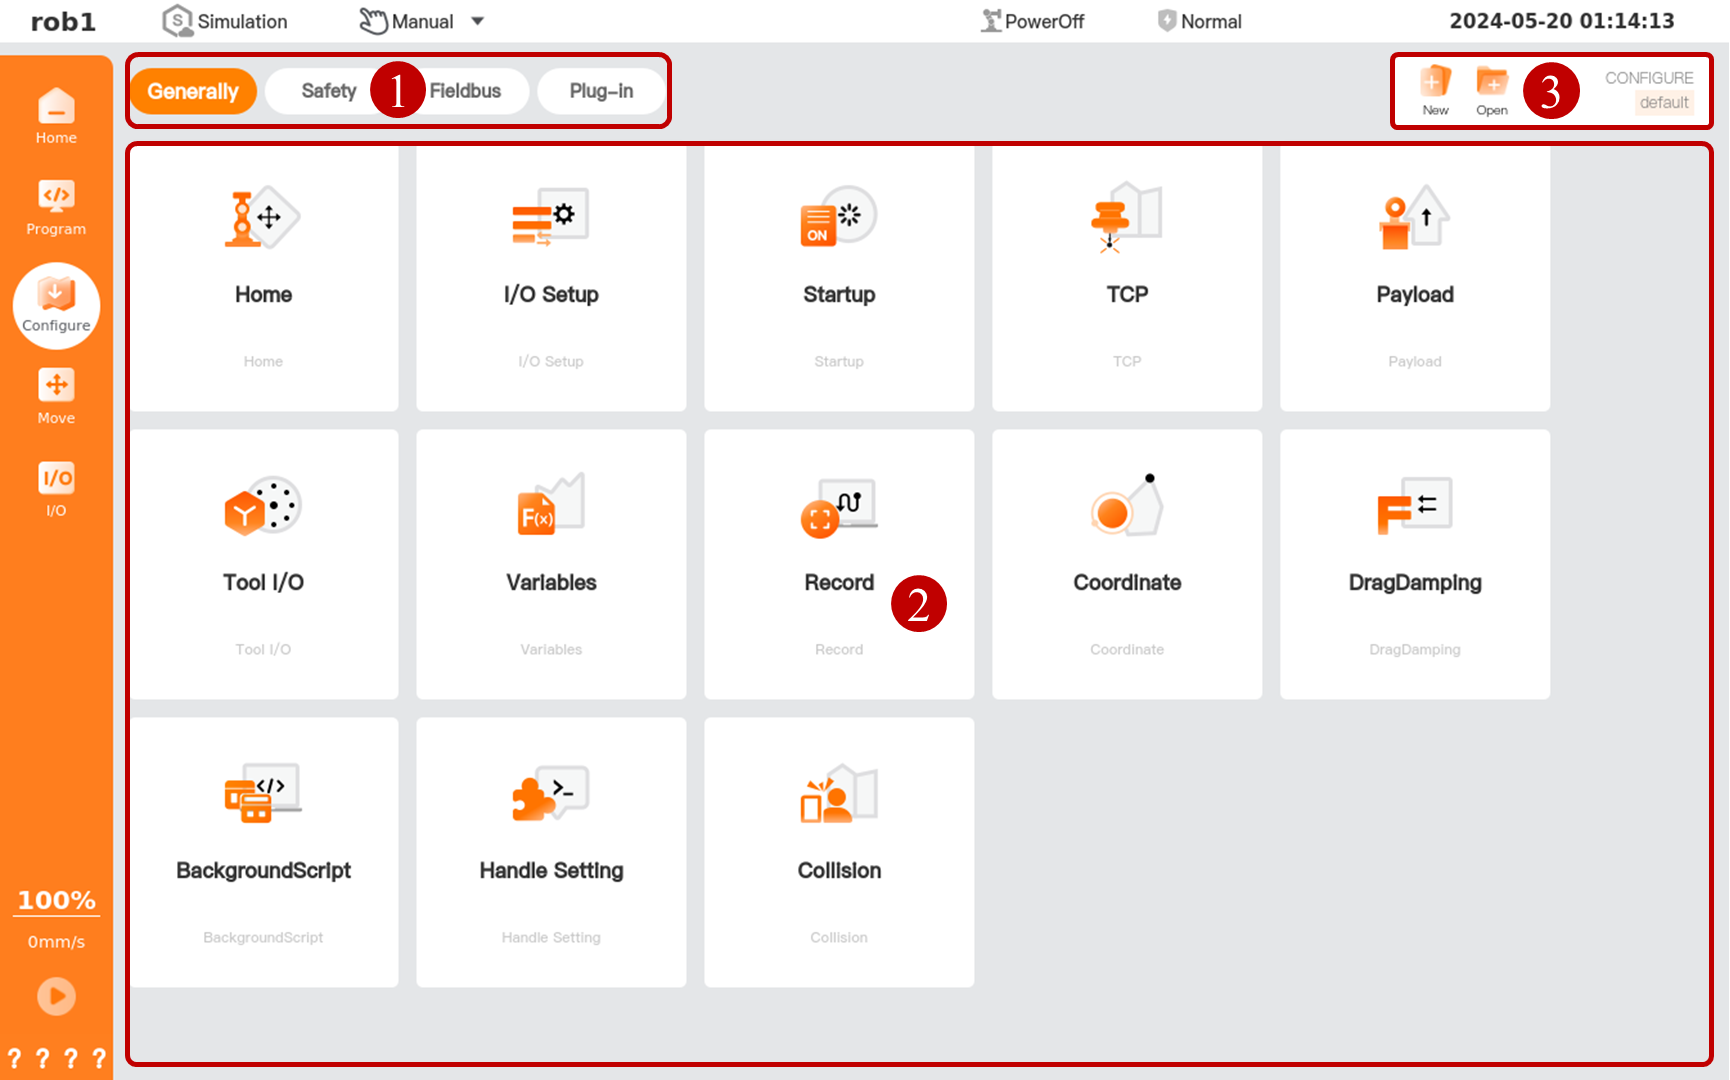Open the Handle Setting tile
The height and width of the screenshot is (1080, 1730).
pyautogui.click(x=551, y=853)
